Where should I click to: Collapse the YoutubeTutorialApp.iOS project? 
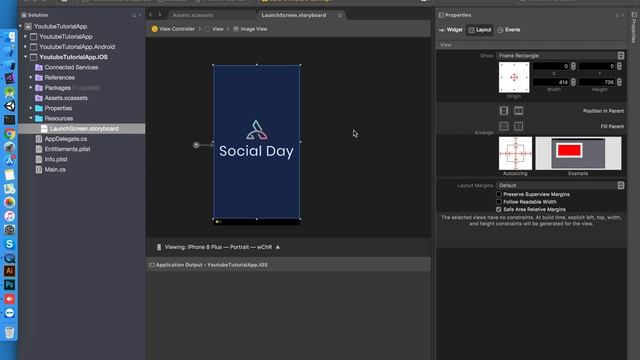pyautogui.click(x=25, y=57)
